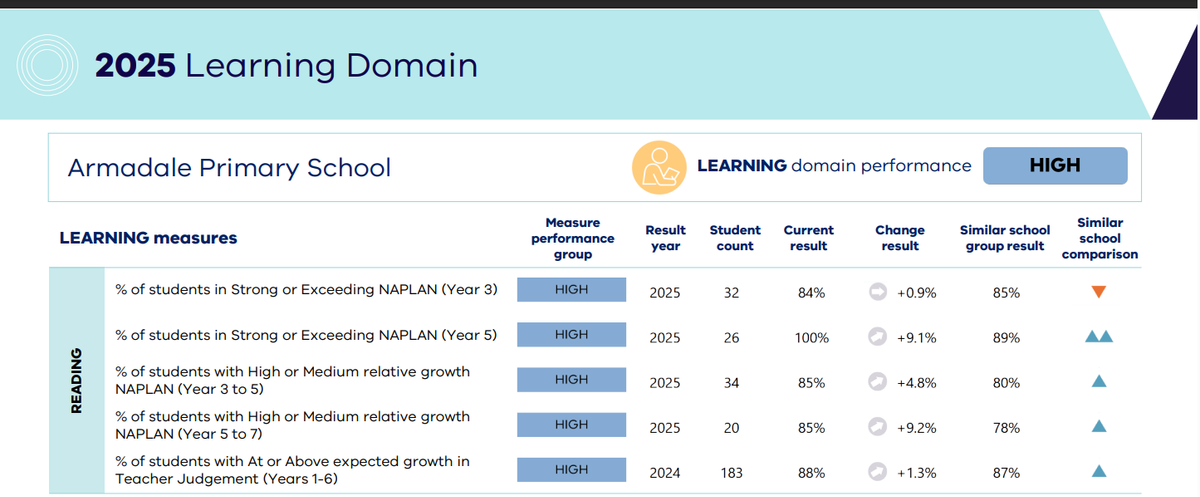Screen dimensions: 1200x497
Task: Select the Measure performance group column header
Action: click(572, 238)
